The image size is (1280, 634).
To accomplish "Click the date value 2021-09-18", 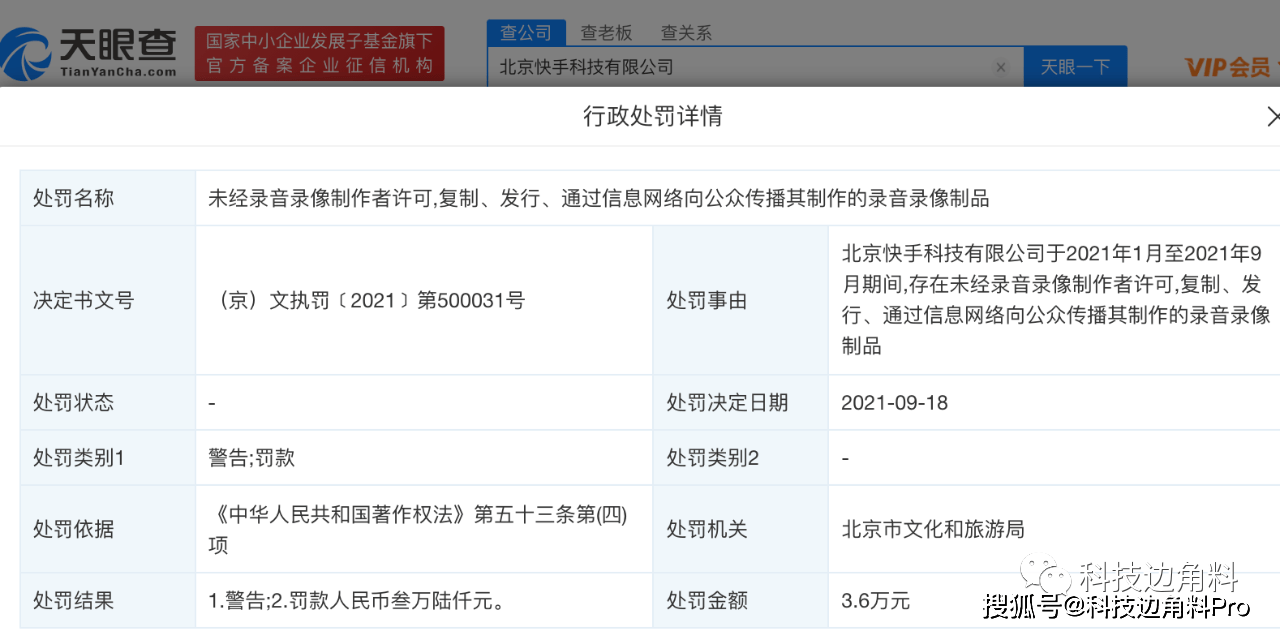I will (x=894, y=402).
